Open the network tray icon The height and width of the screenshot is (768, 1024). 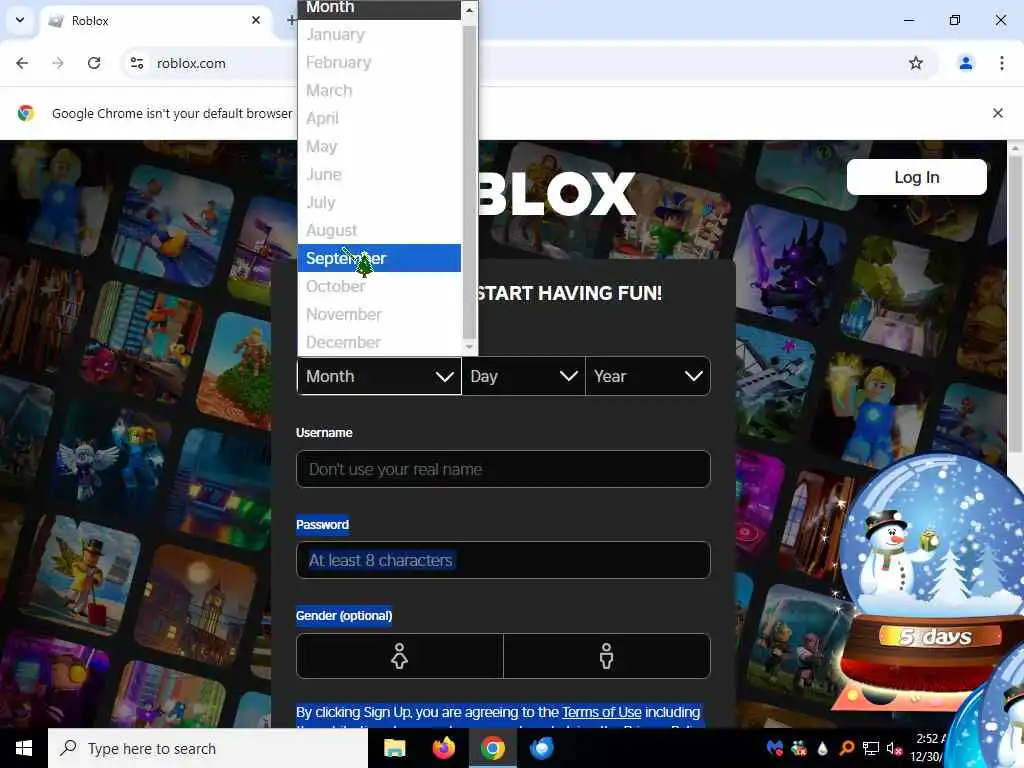tap(871, 748)
